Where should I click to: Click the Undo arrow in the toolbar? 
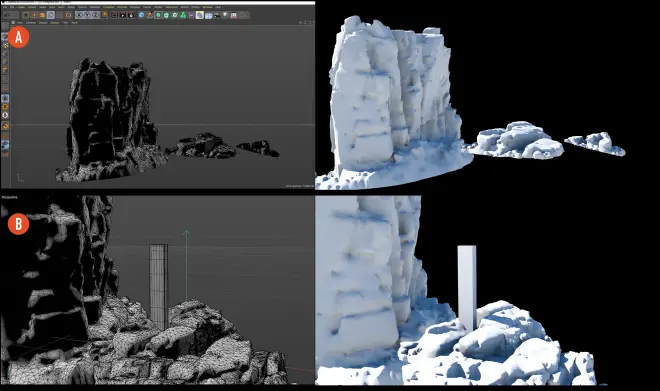pos(7,15)
